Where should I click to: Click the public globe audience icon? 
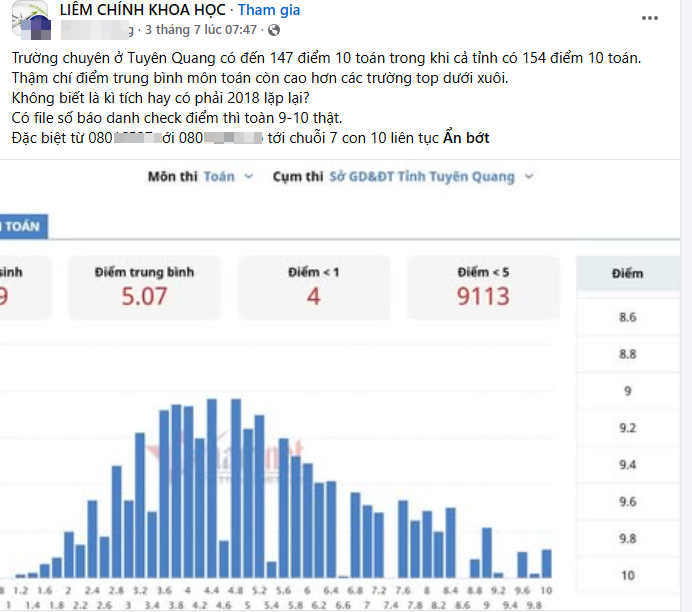coord(274,30)
